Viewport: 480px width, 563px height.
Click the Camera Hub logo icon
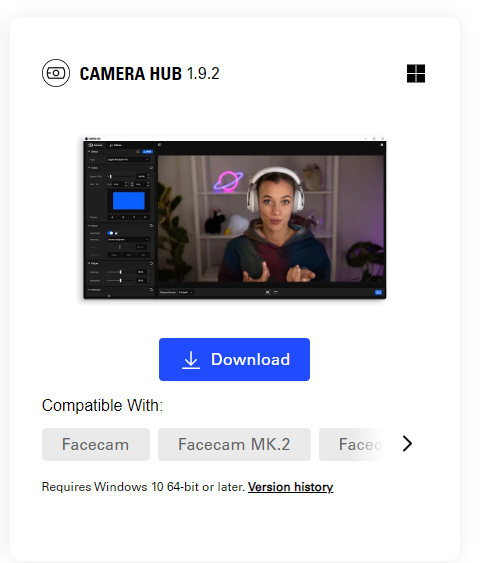pos(56,73)
